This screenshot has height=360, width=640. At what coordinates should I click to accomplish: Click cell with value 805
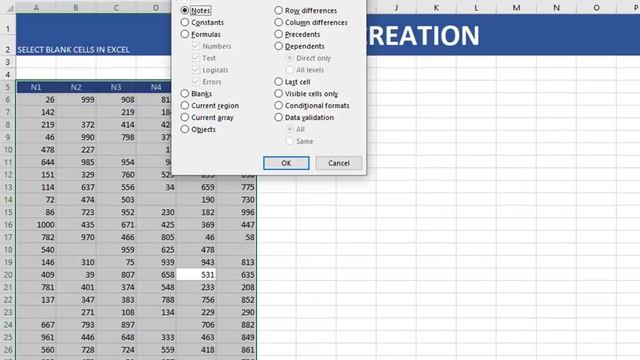tap(156, 237)
